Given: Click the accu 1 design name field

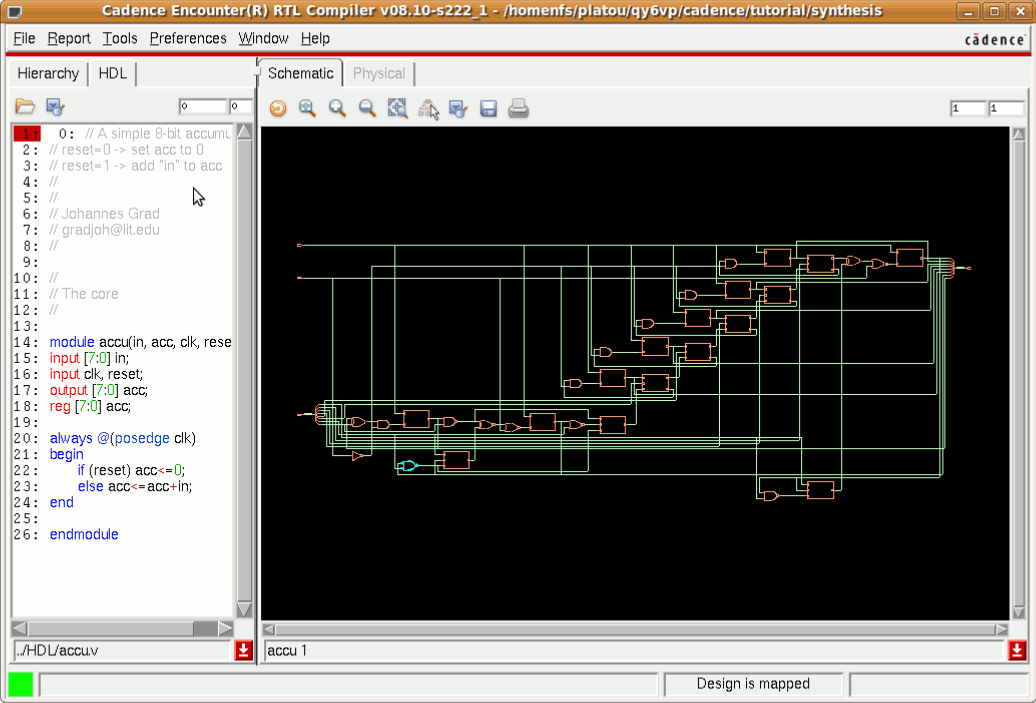Looking at the screenshot, I should tap(634, 651).
